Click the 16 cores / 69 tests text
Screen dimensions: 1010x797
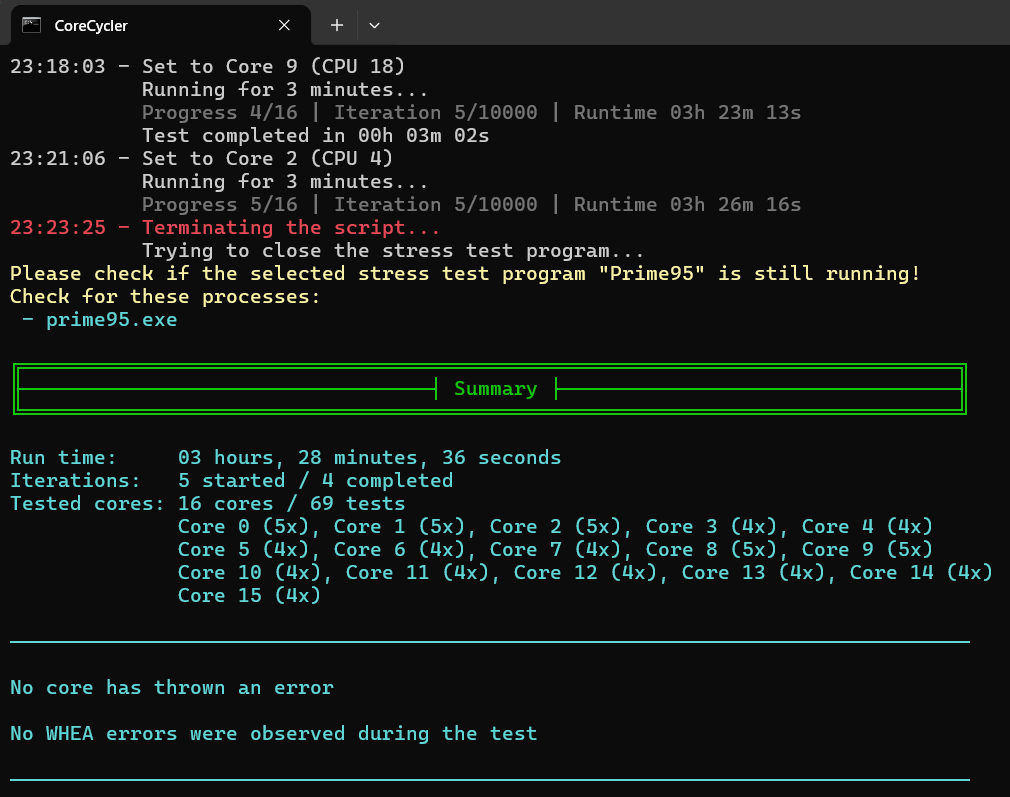(x=291, y=504)
